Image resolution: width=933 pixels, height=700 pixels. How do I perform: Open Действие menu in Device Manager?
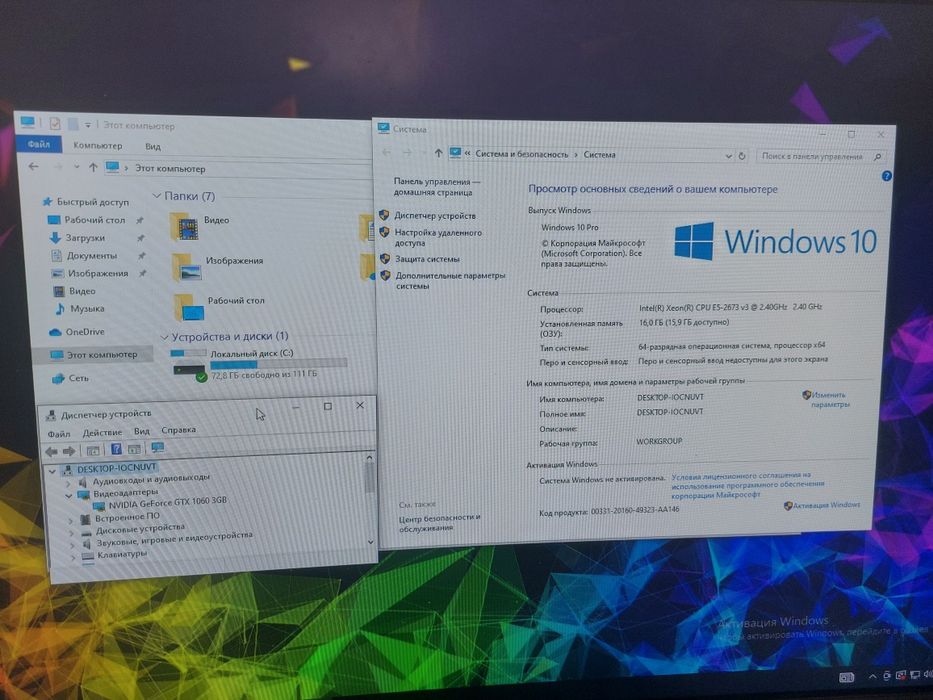(102, 432)
